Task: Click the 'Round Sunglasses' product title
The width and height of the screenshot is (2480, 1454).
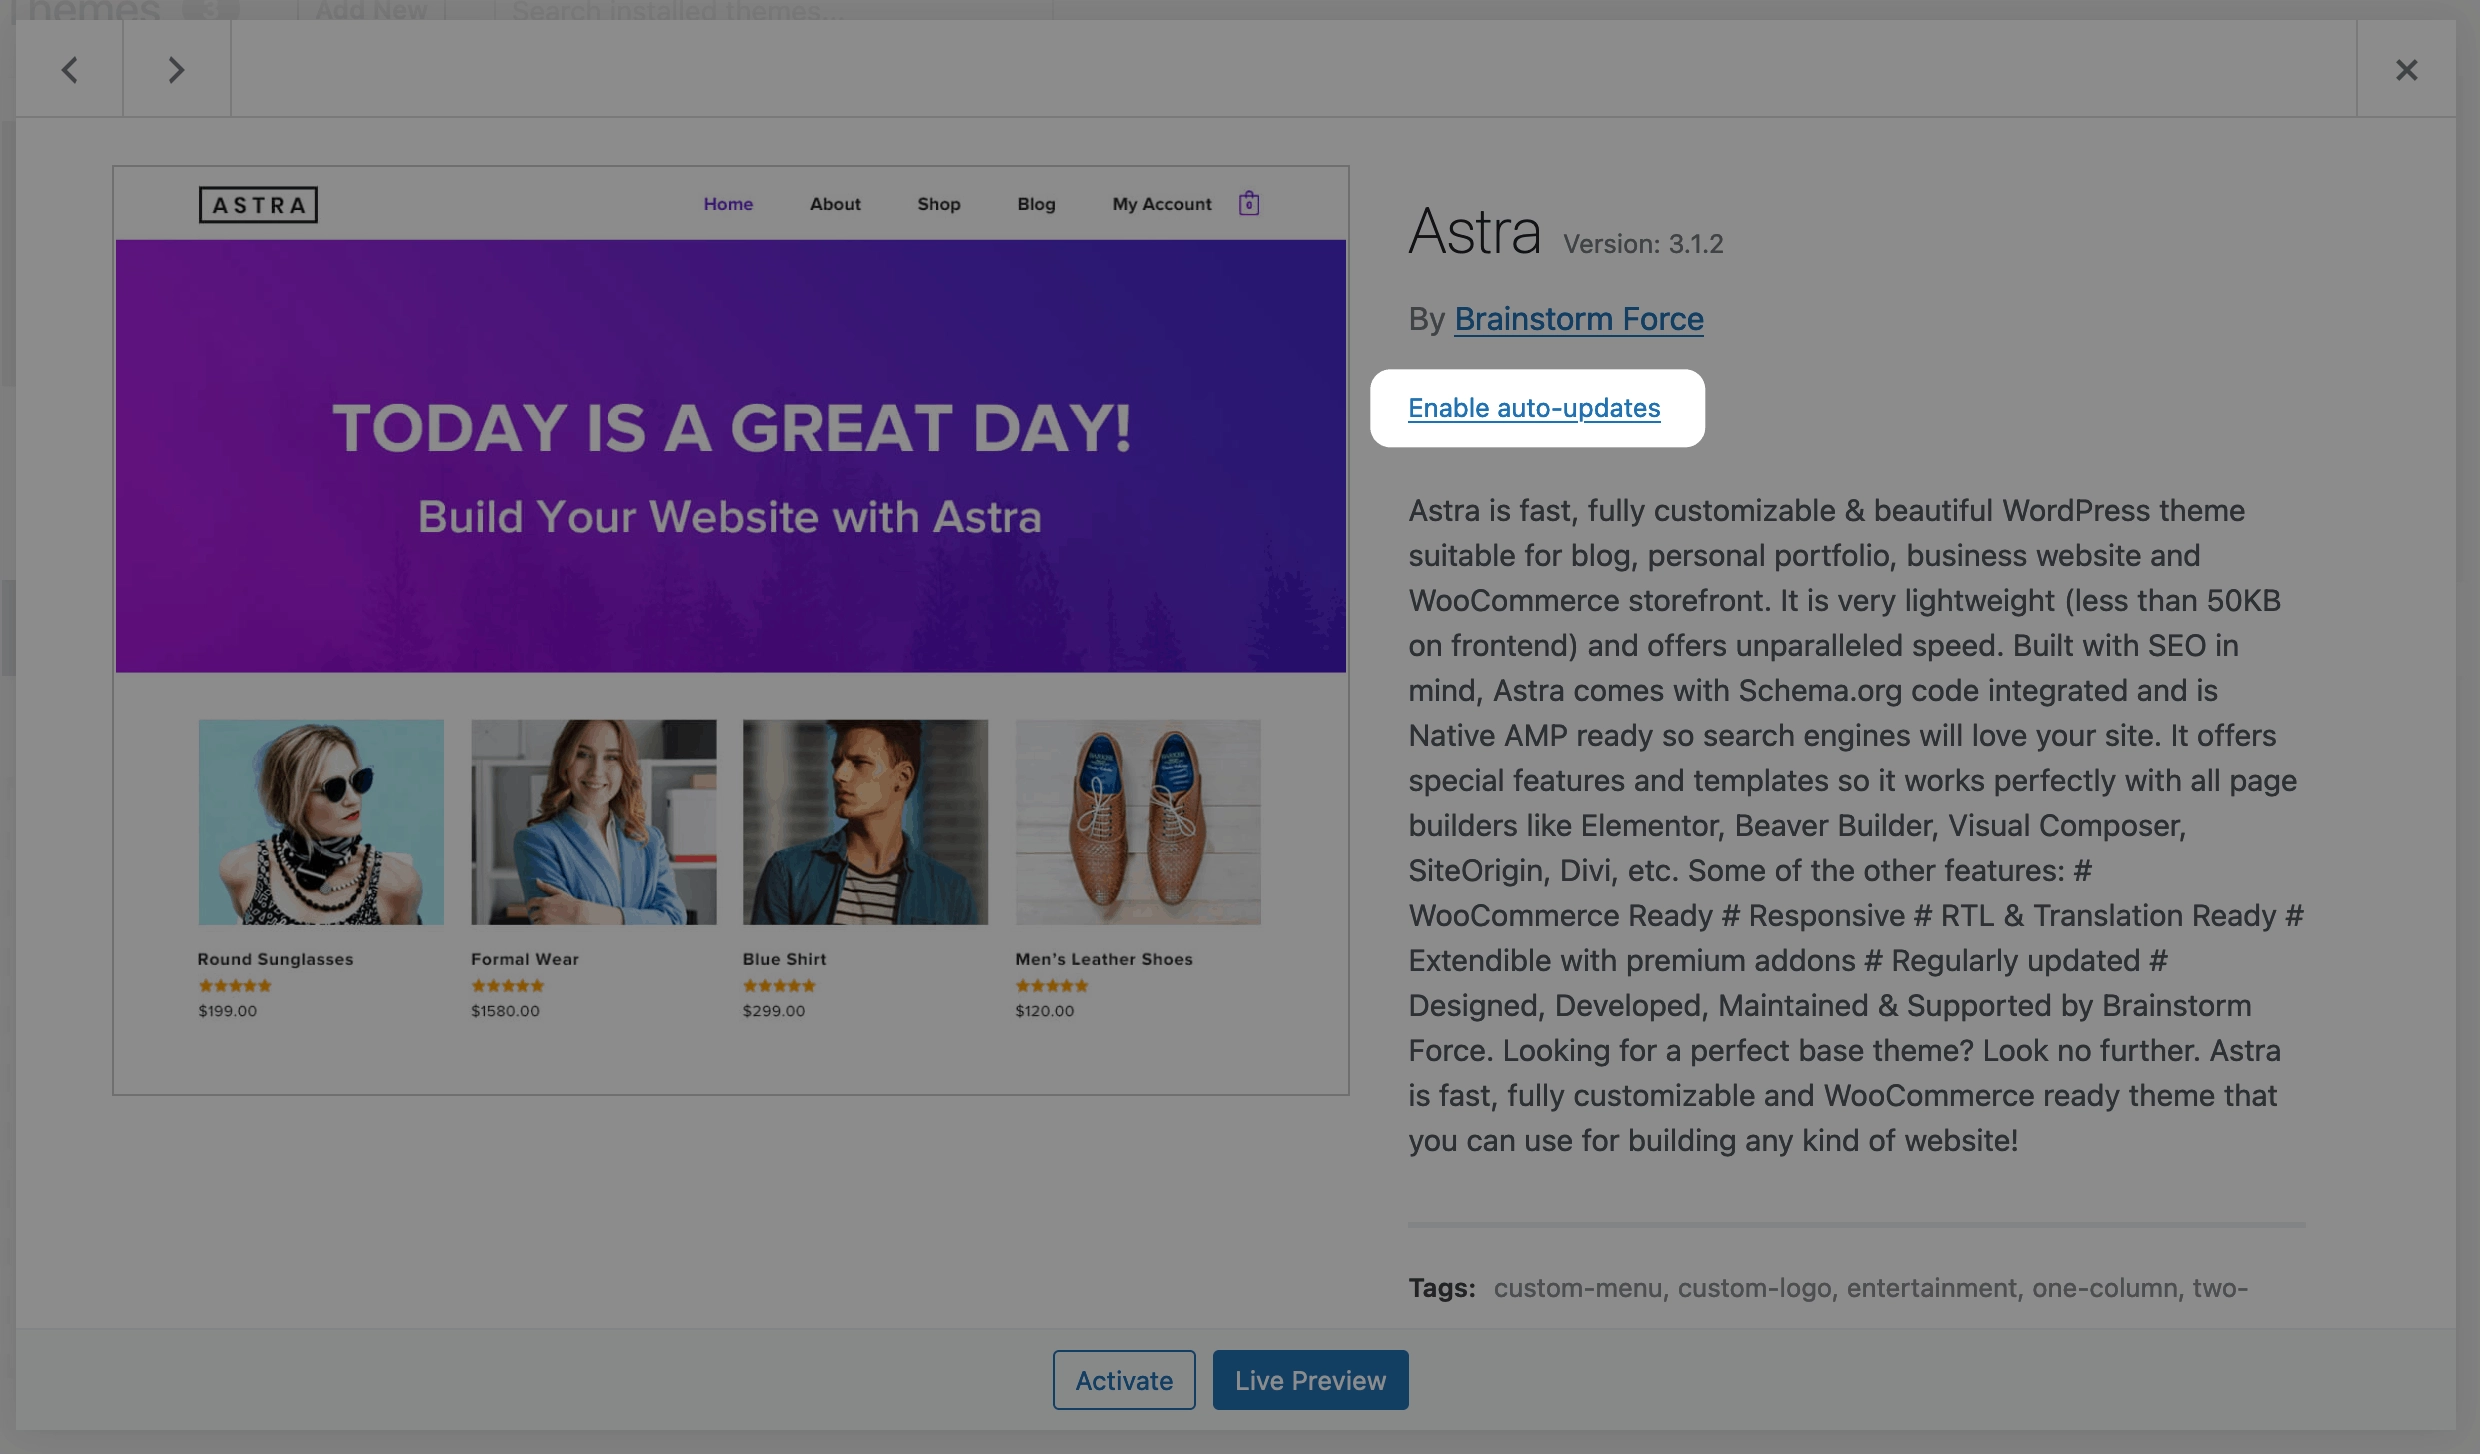Action: point(276,959)
